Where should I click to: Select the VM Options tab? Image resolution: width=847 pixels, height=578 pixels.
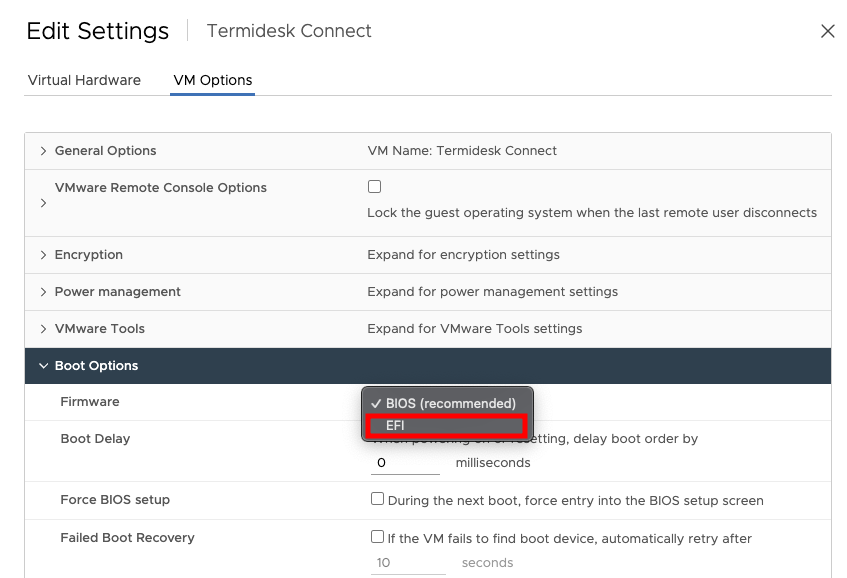(x=213, y=80)
